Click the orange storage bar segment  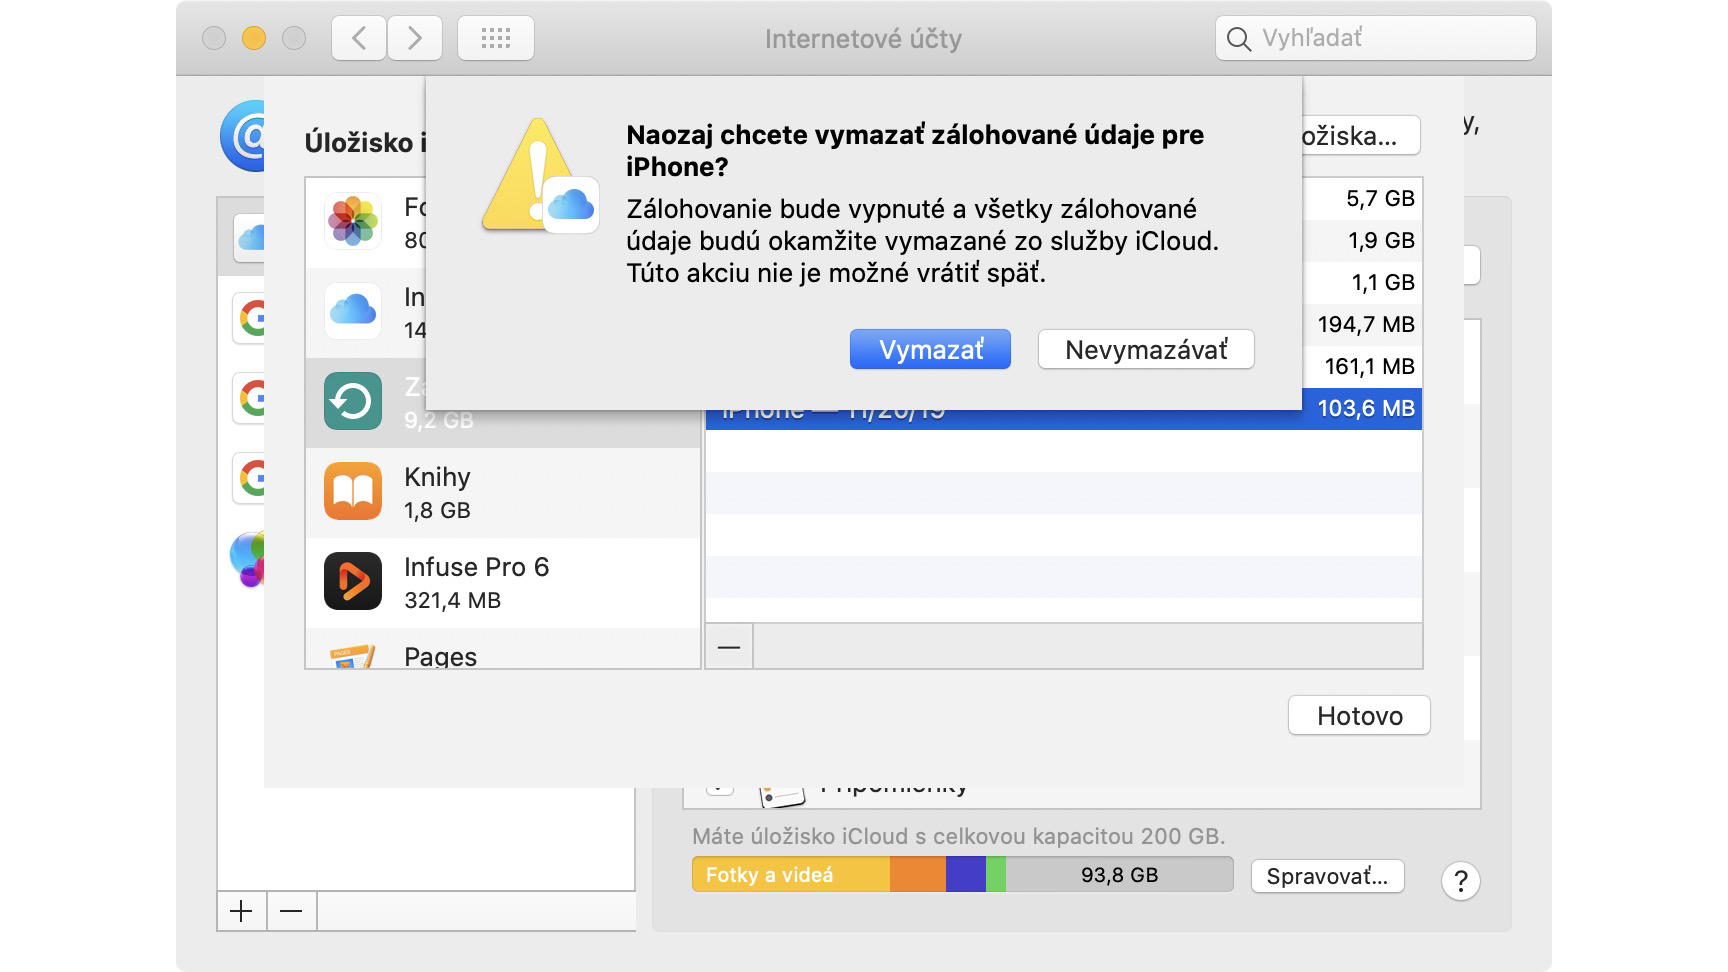coord(918,875)
